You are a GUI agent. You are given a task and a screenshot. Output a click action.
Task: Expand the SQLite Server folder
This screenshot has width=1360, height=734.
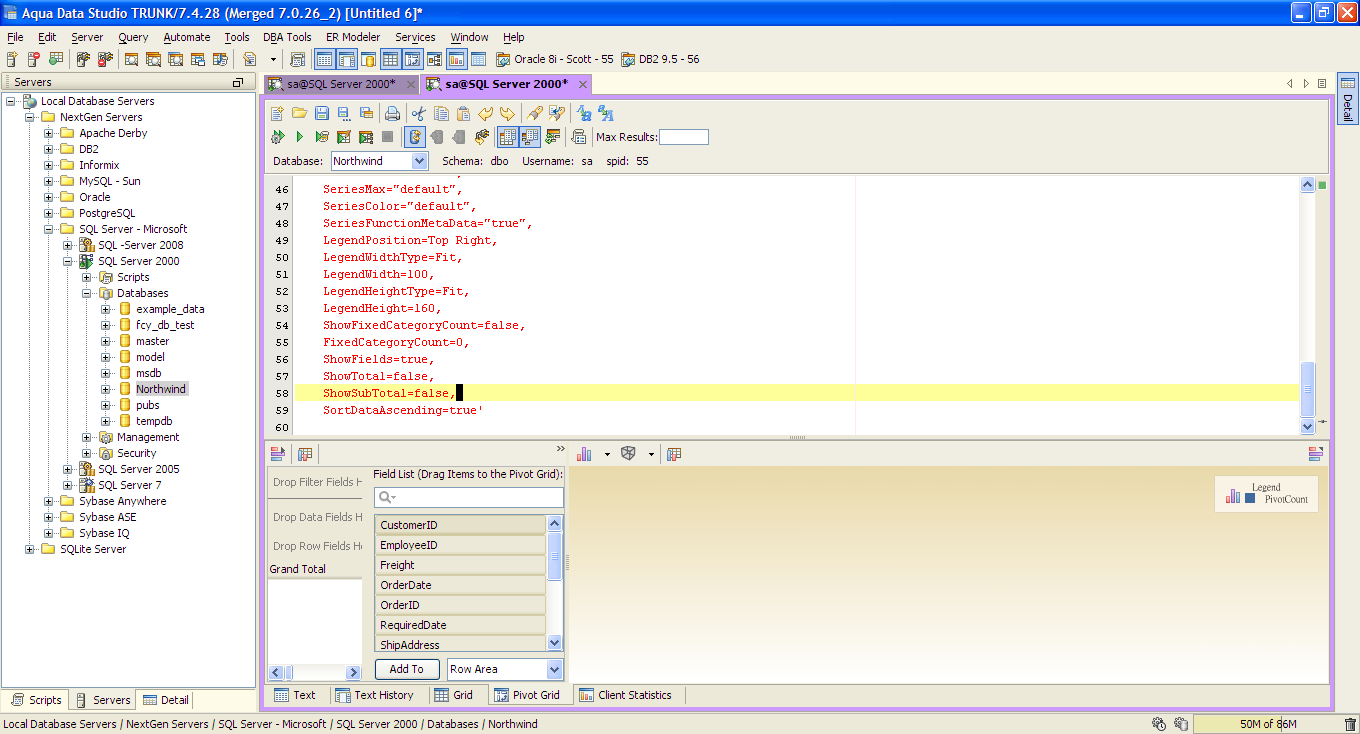tap(30, 549)
